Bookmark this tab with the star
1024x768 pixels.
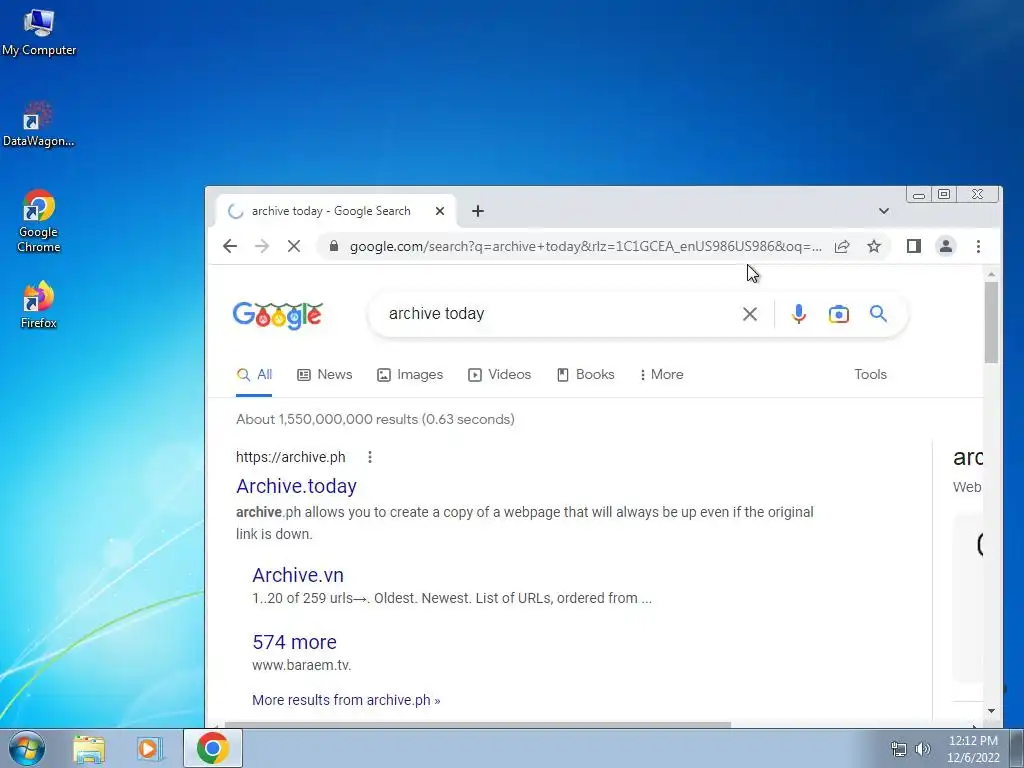[874, 246]
